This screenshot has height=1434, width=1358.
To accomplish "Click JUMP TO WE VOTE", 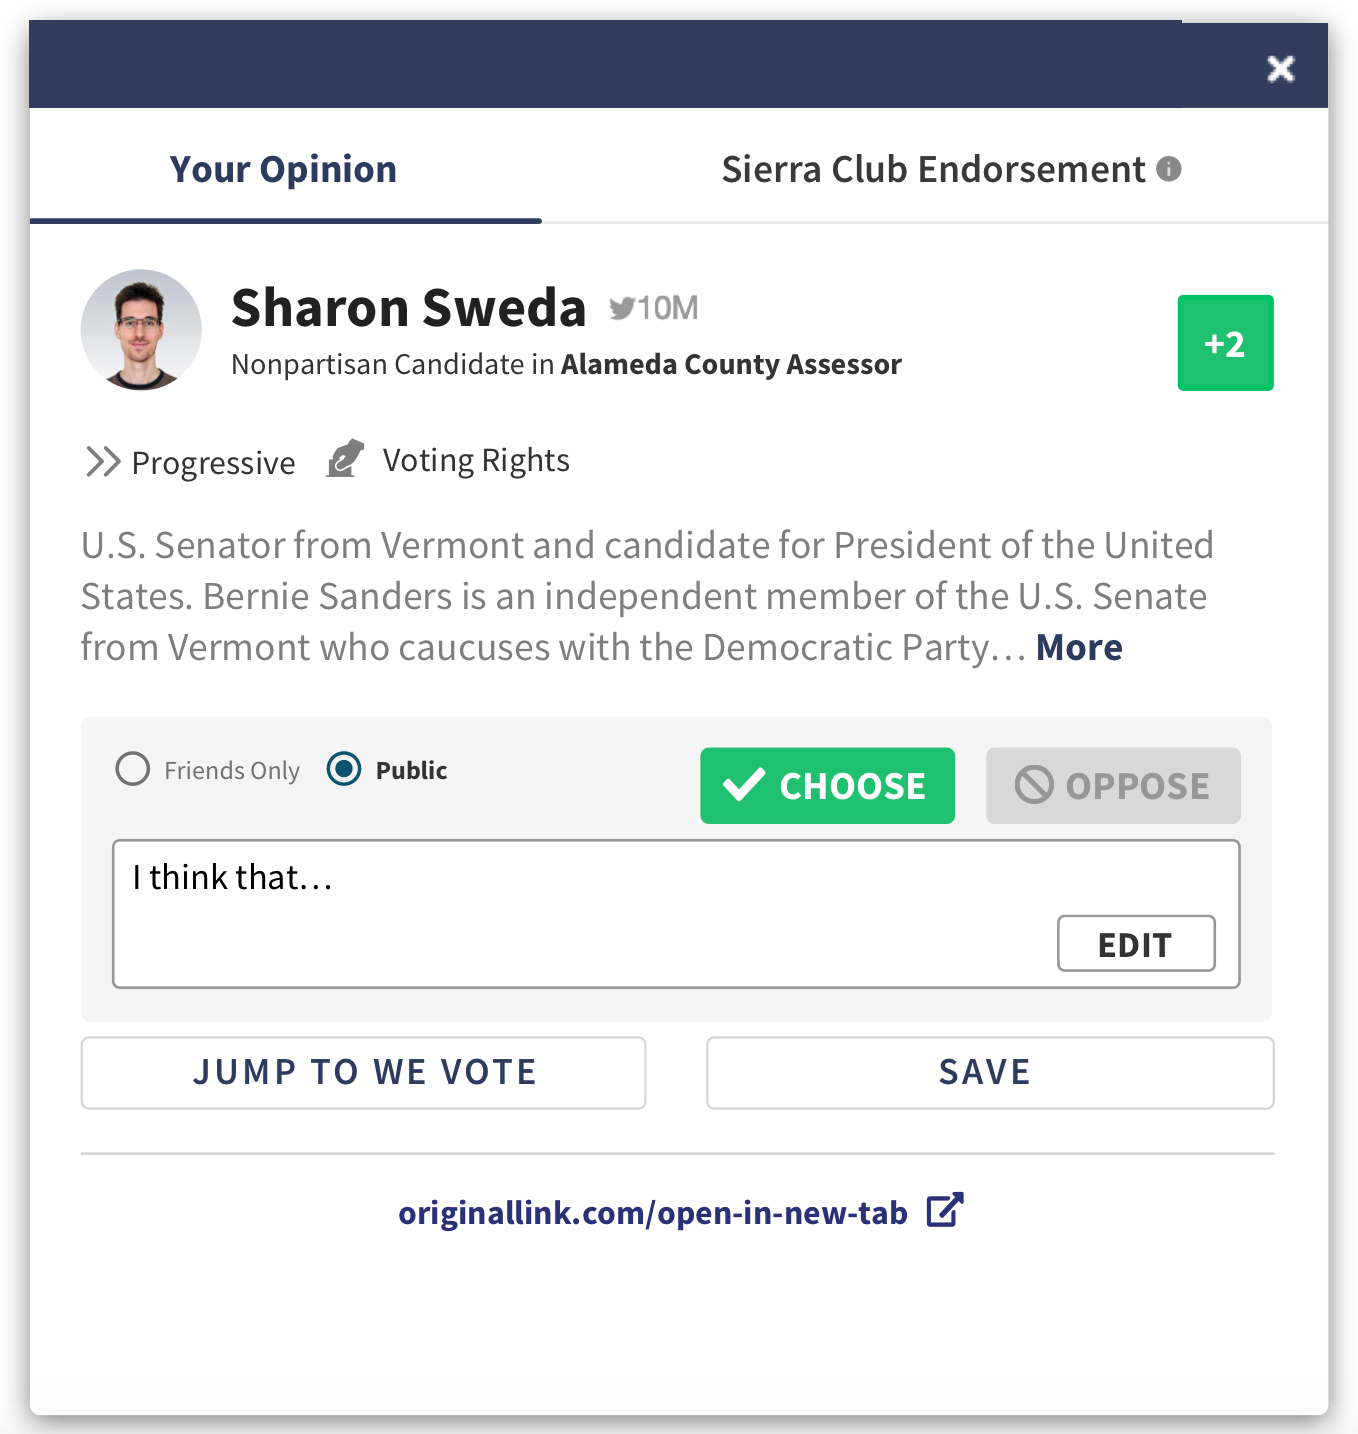I will (364, 1072).
